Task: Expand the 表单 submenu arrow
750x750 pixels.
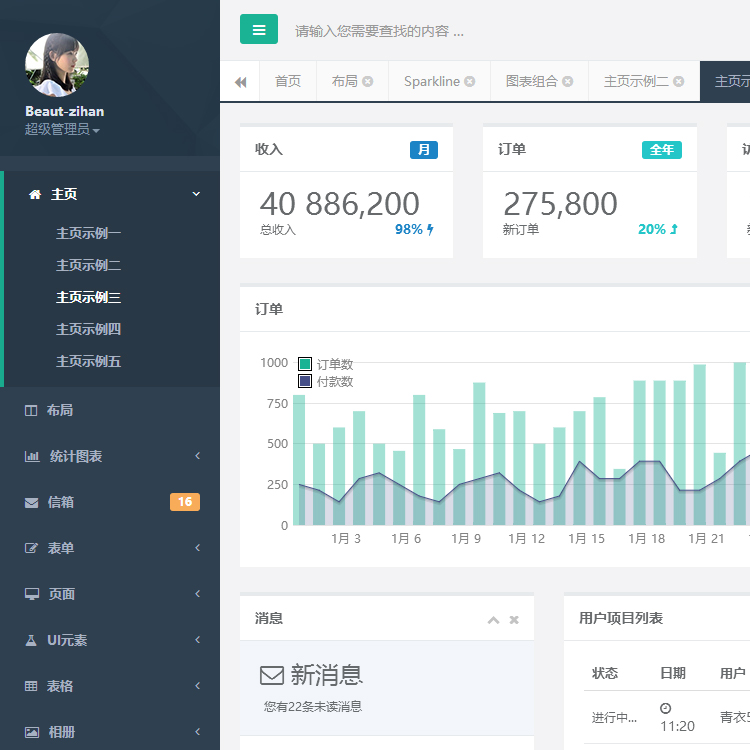Action: coord(198,548)
